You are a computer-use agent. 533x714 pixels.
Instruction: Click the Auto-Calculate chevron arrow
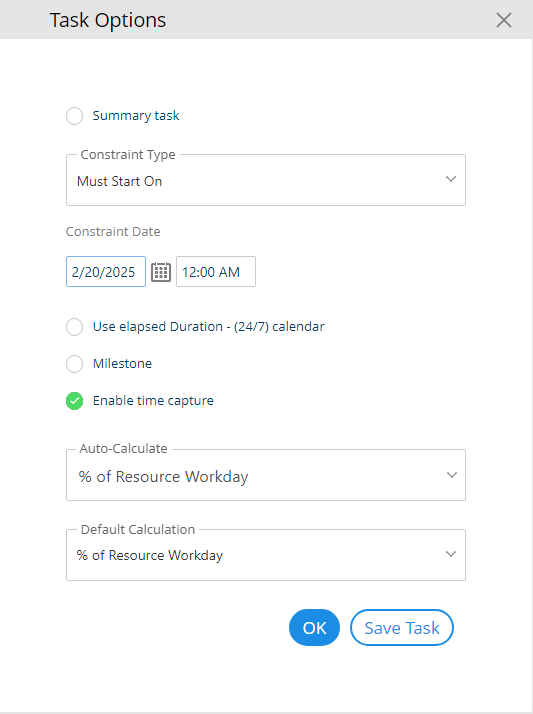(x=452, y=475)
